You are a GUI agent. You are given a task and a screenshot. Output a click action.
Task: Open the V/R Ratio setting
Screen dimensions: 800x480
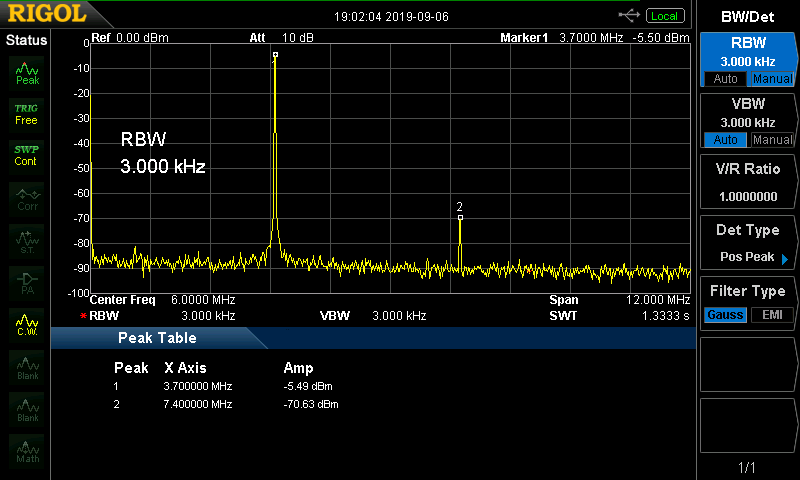pyautogui.click(x=747, y=182)
